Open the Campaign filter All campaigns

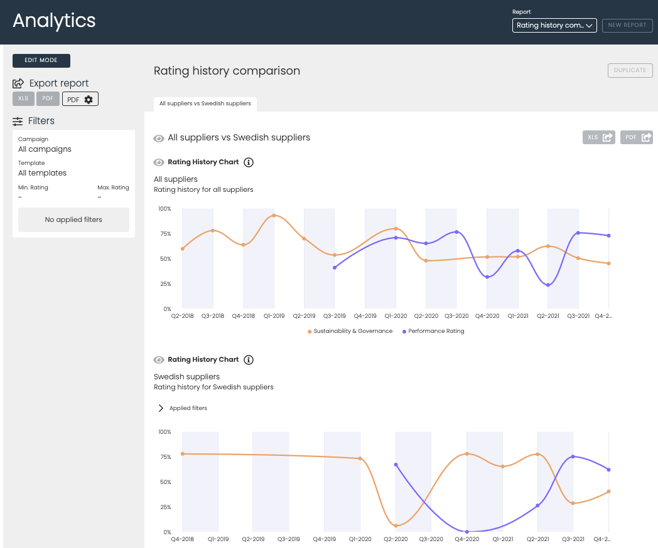(44, 149)
